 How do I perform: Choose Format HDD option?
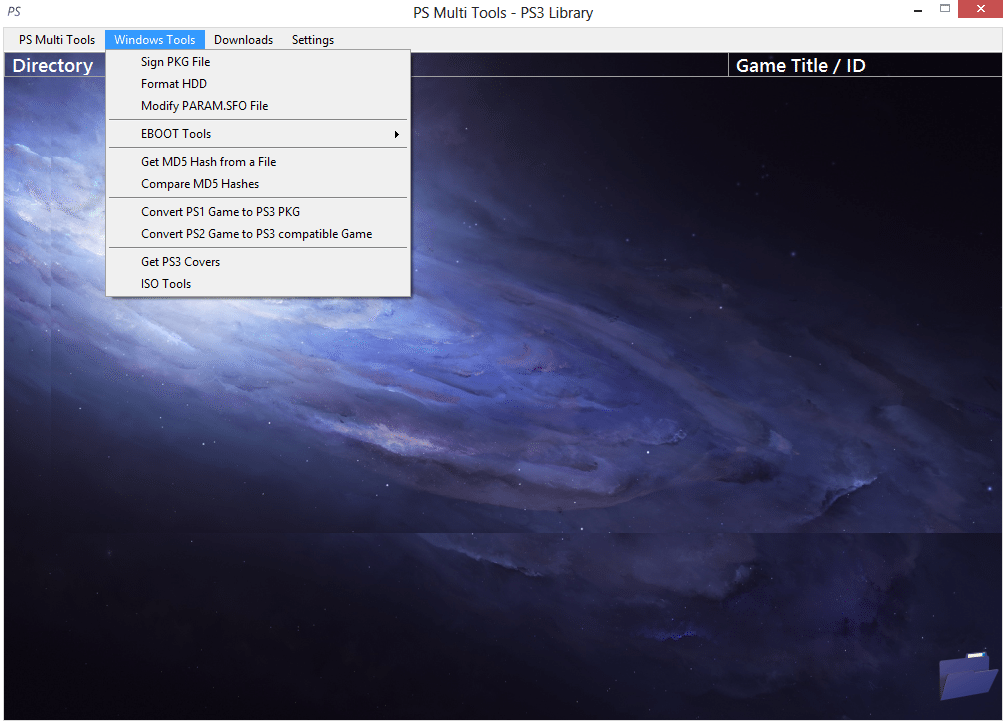[x=173, y=84]
